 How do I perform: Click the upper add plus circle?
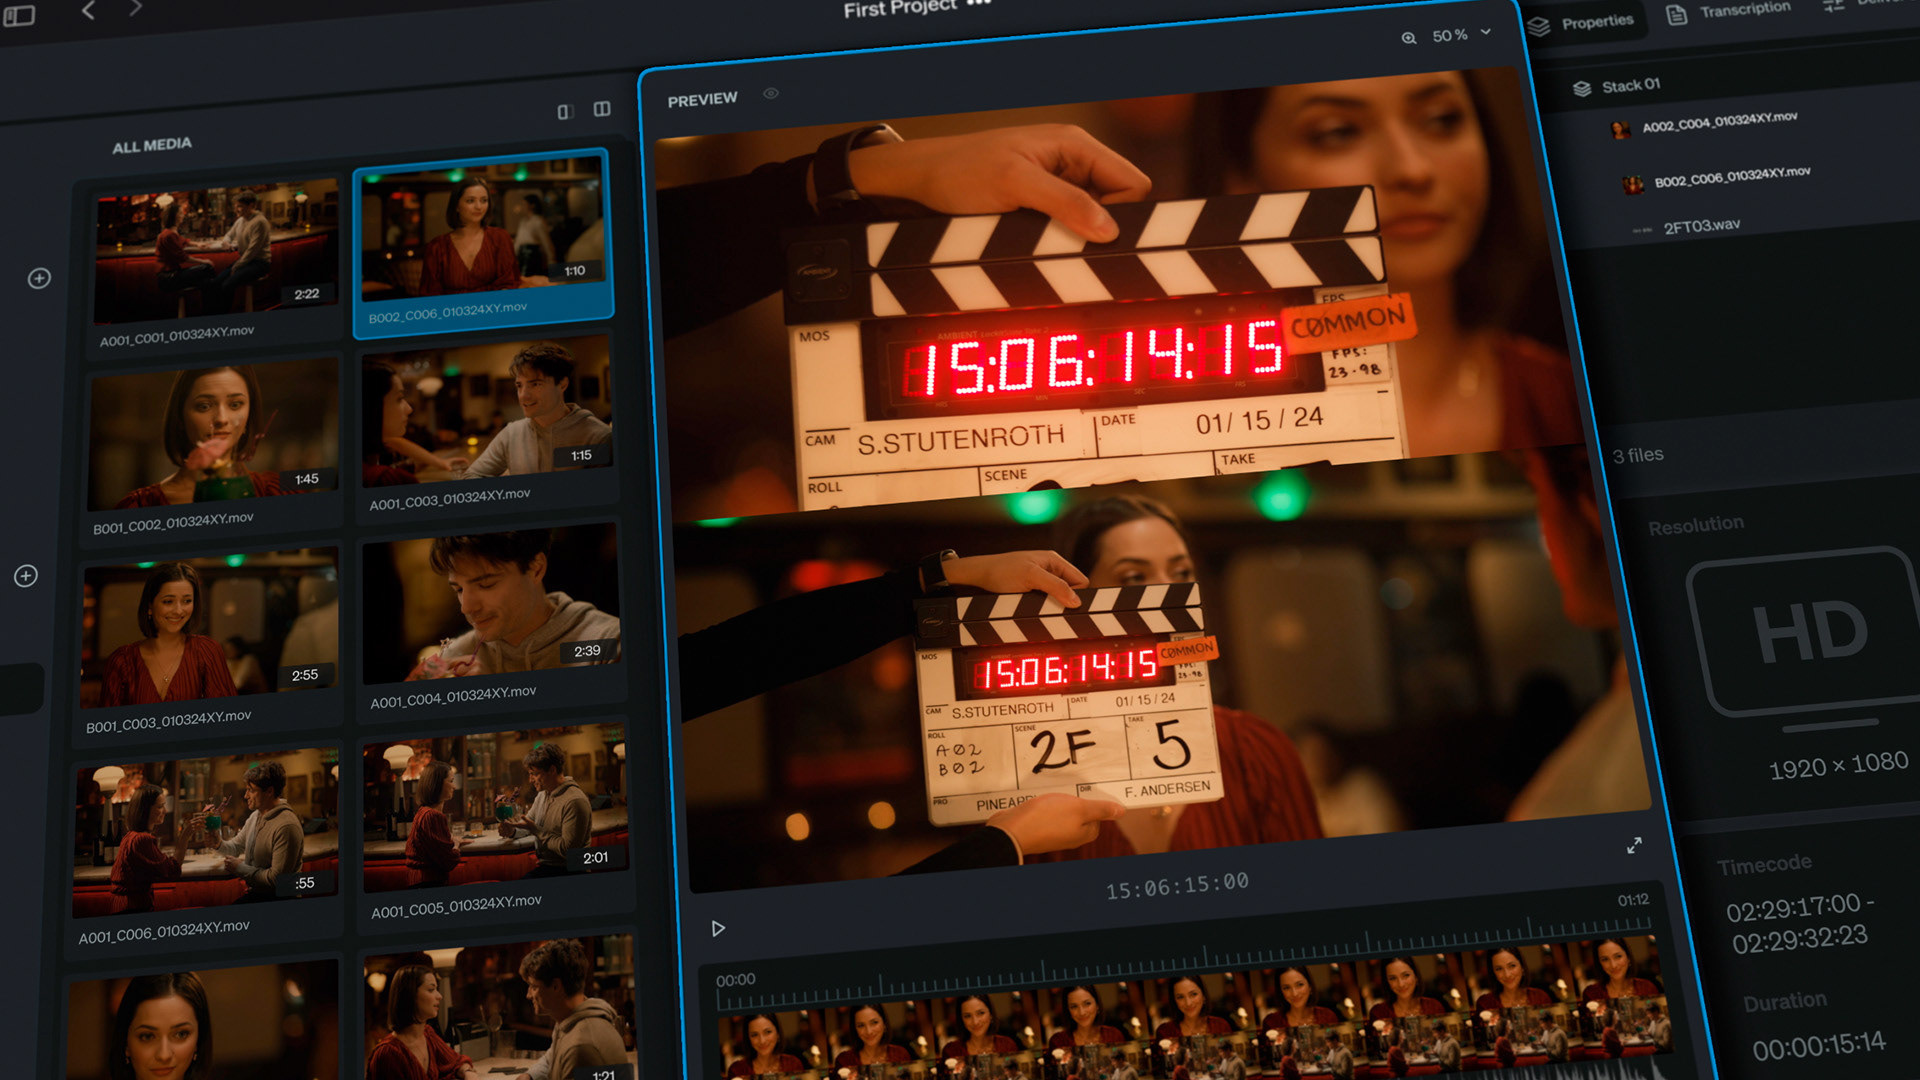(39, 278)
